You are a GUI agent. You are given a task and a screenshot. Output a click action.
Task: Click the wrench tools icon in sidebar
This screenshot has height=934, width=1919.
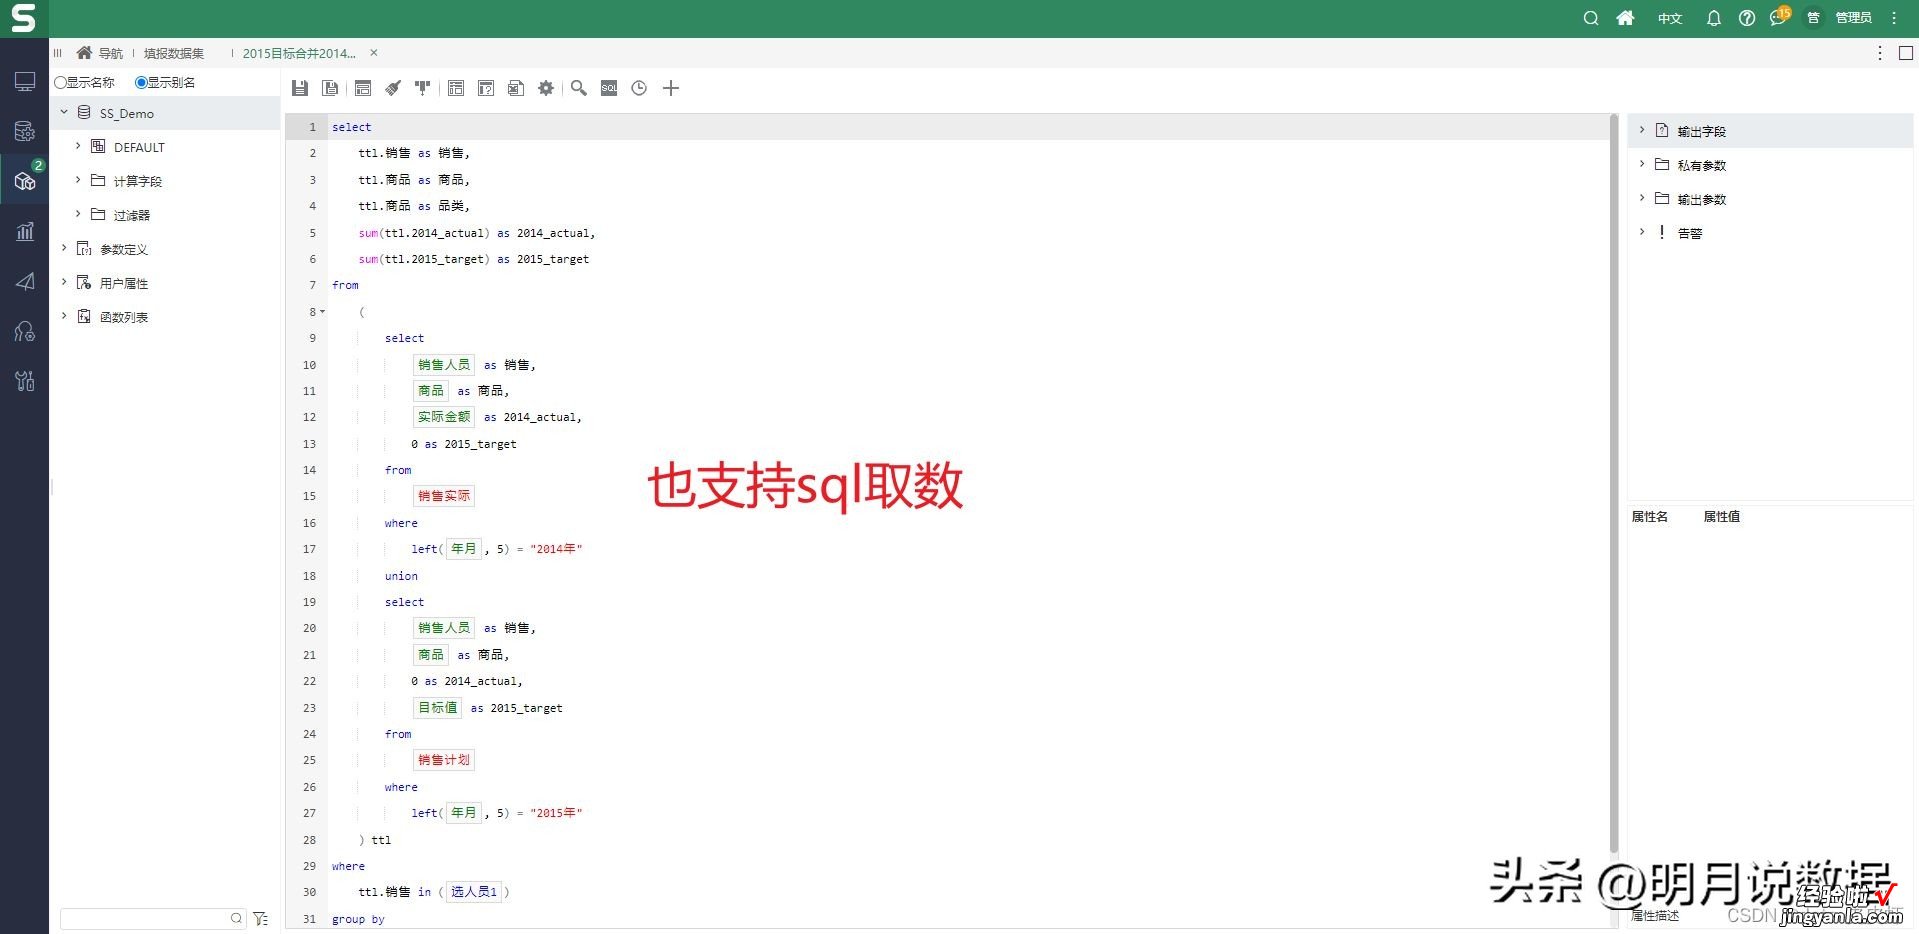point(25,381)
